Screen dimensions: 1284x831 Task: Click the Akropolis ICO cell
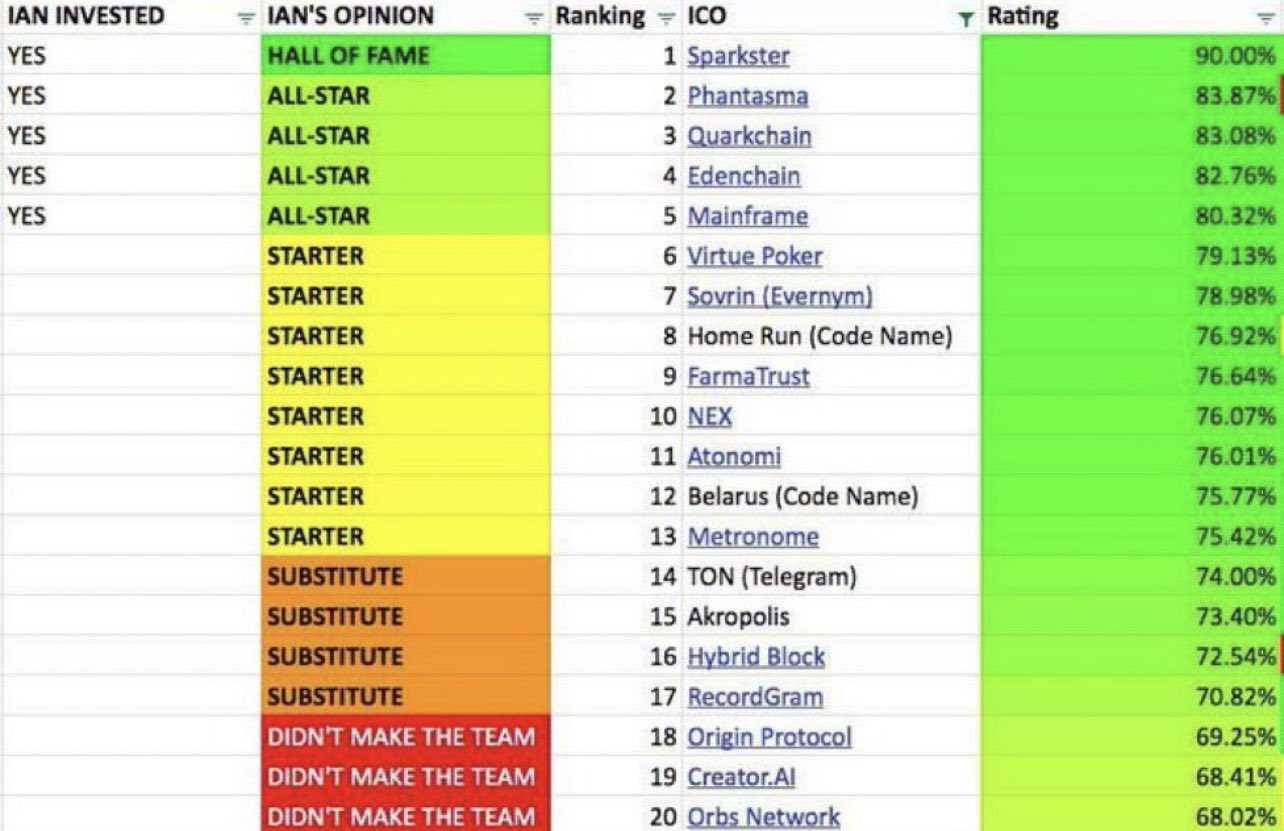click(x=738, y=617)
